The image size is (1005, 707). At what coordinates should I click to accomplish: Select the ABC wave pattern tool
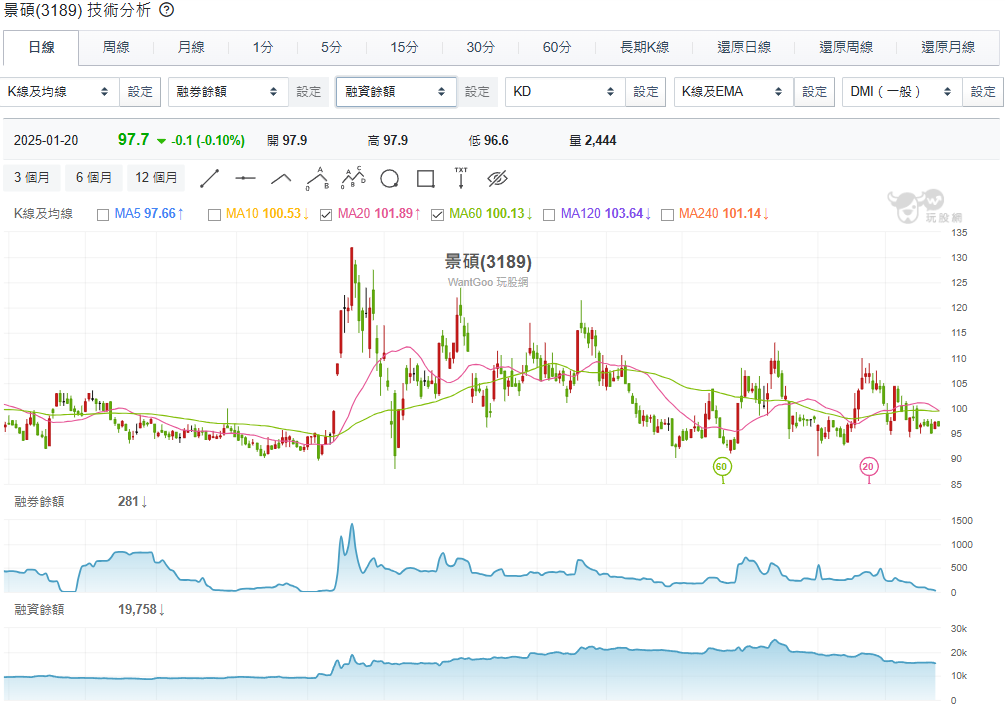(x=317, y=178)
